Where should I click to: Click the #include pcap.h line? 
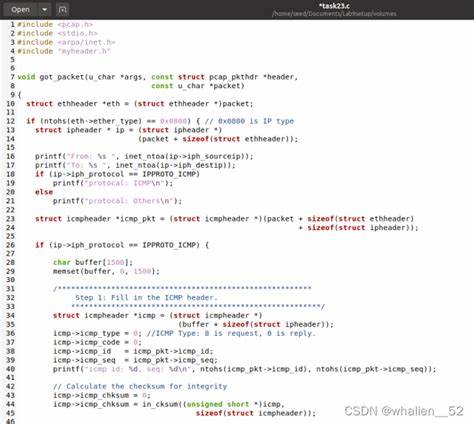(55, 25)
